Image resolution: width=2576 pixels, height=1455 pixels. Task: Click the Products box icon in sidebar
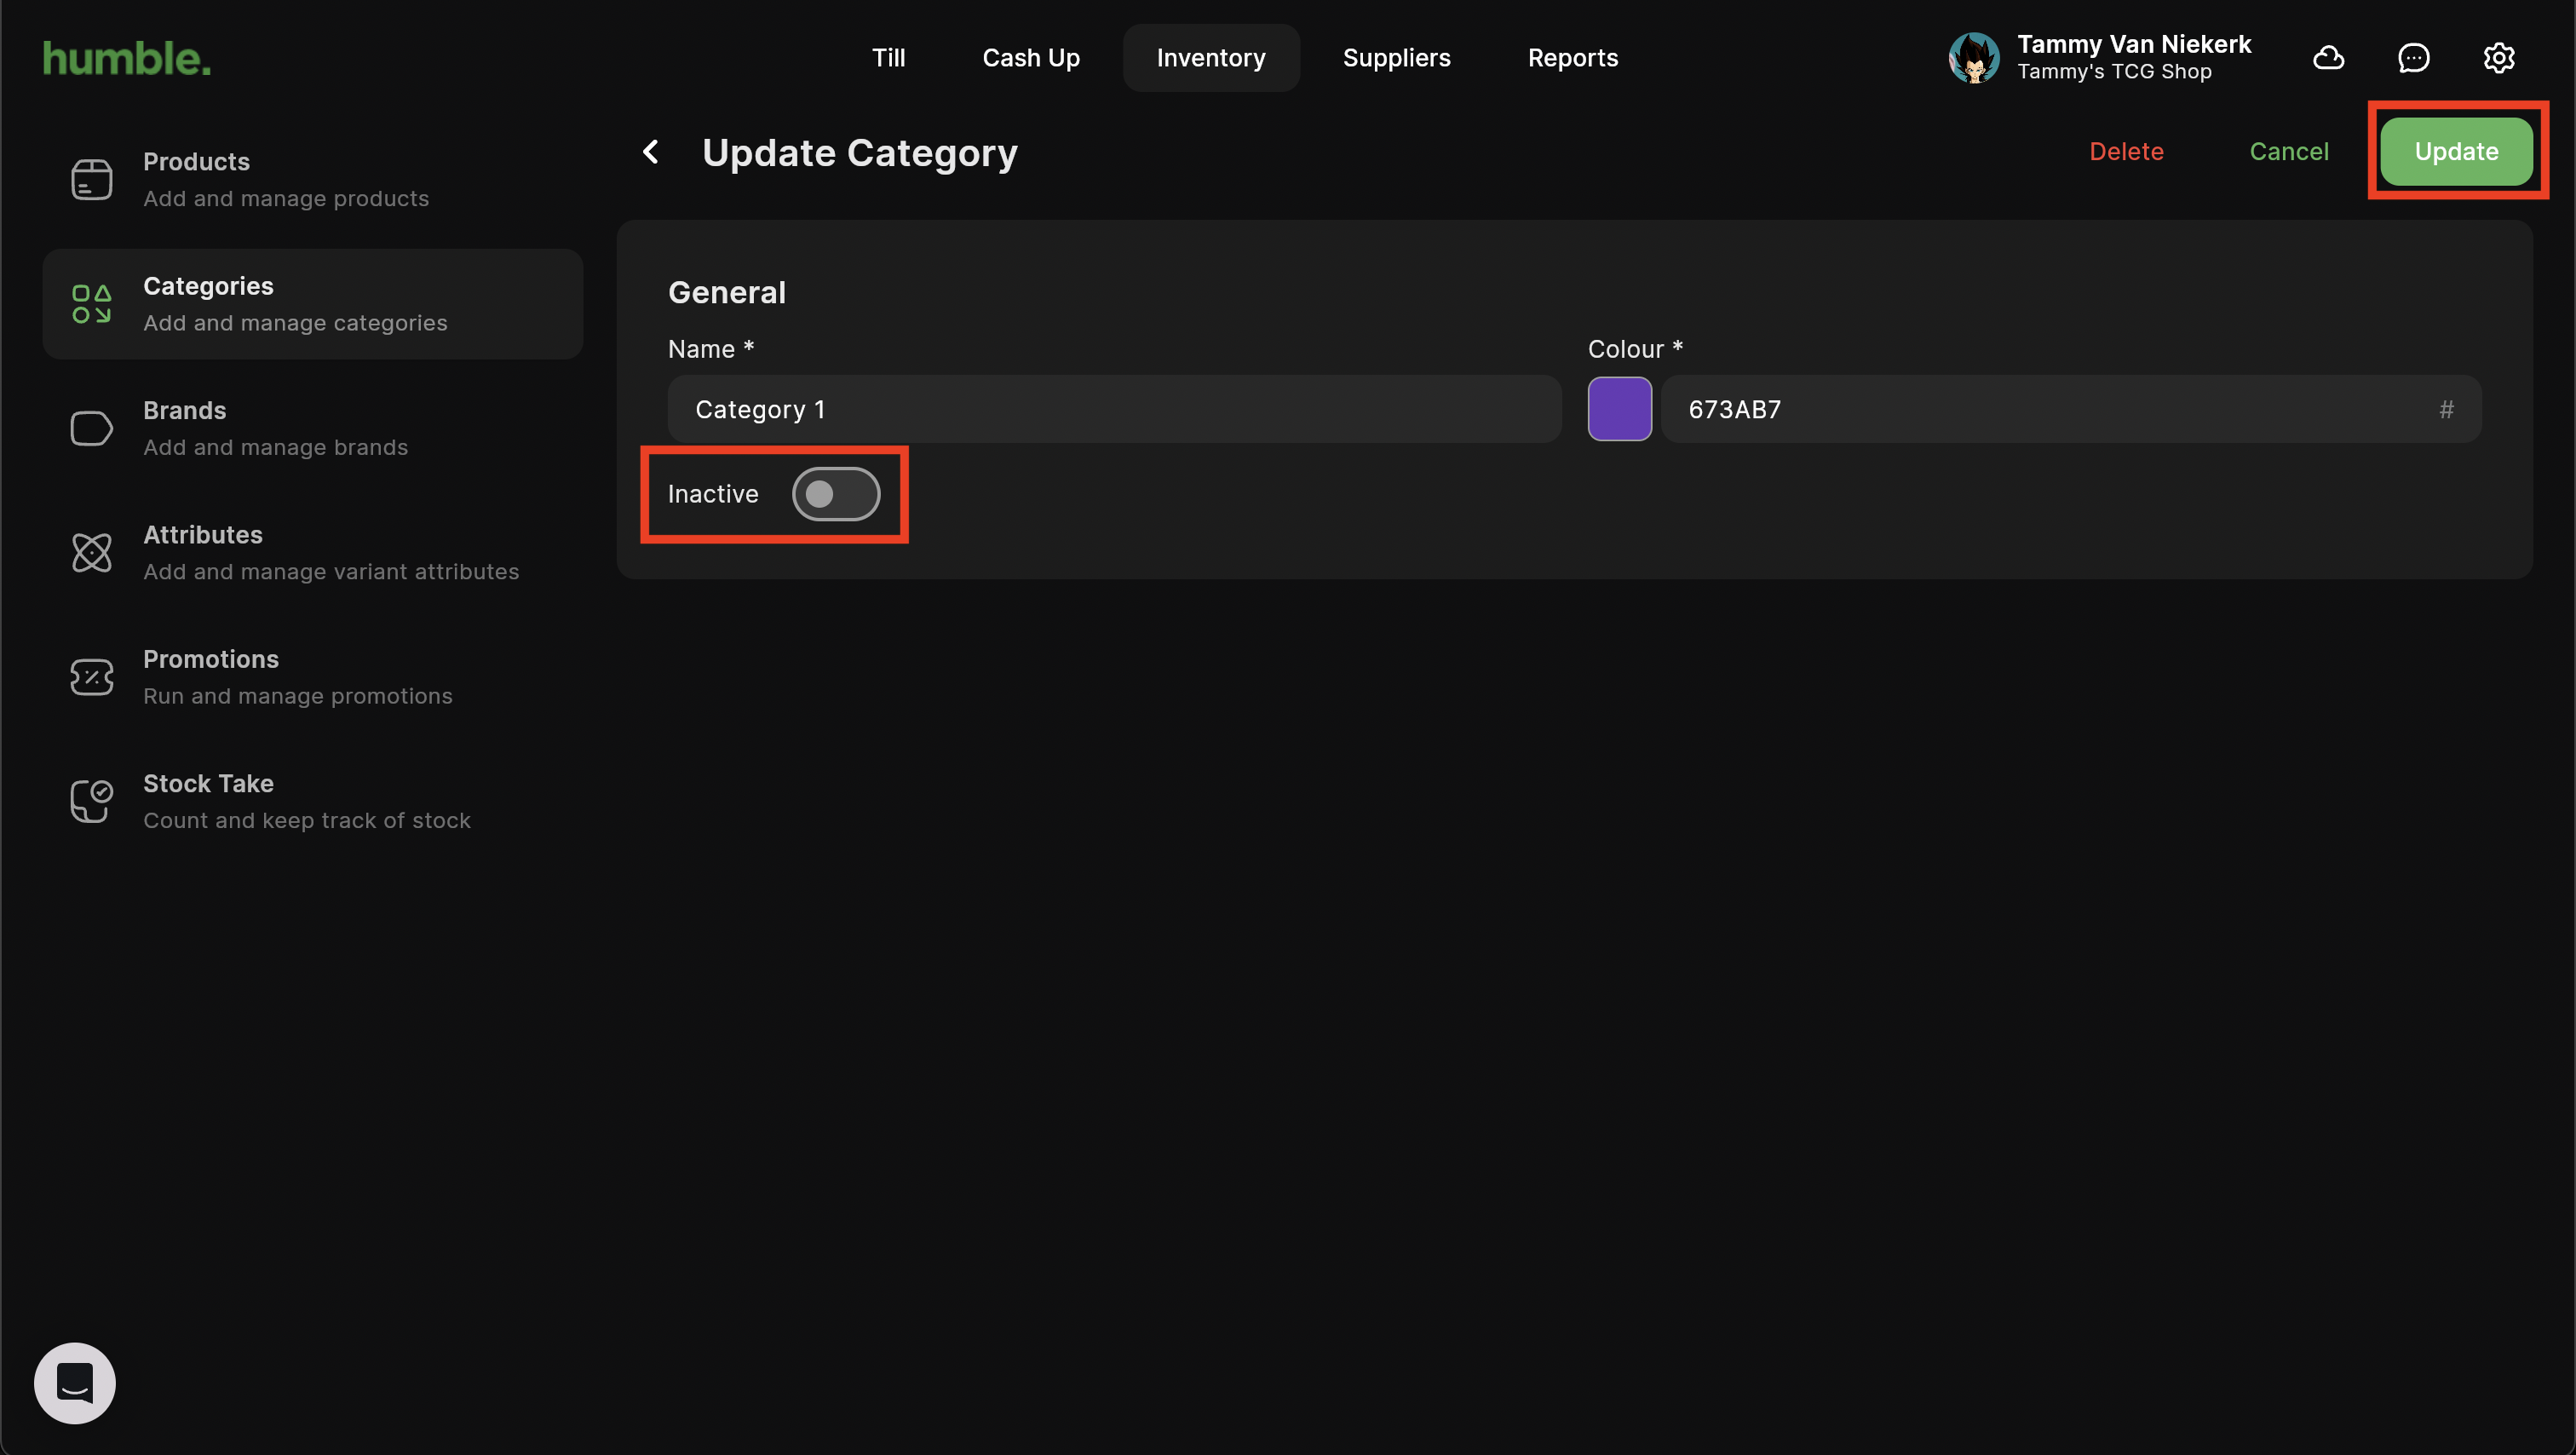[91, 180]
